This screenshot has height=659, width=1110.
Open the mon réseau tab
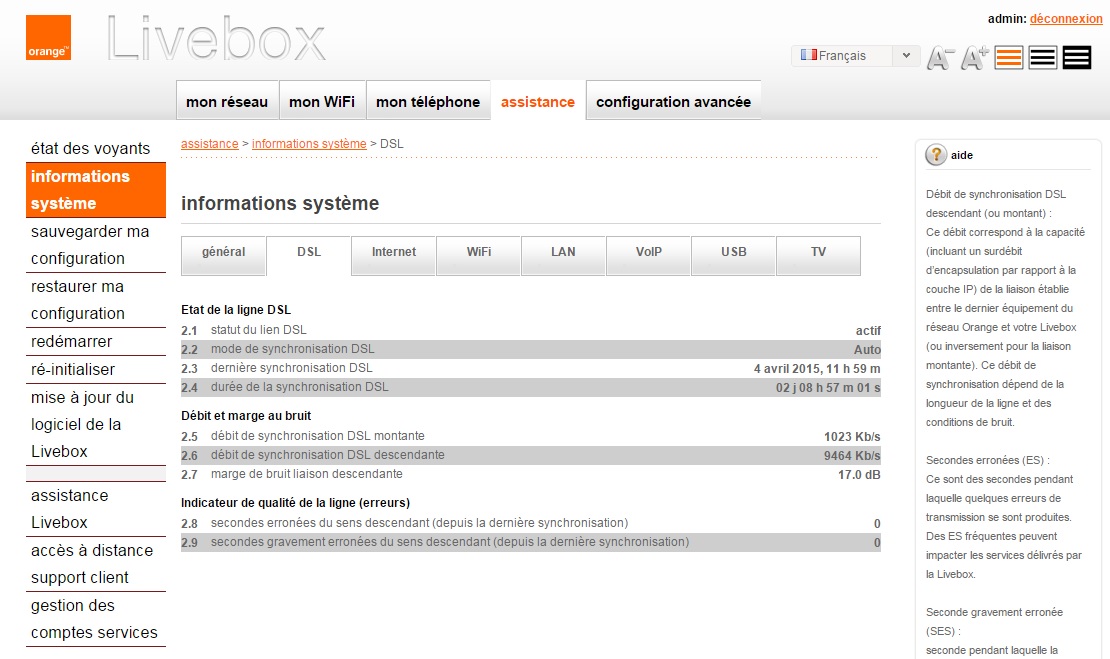click(227, 101)
